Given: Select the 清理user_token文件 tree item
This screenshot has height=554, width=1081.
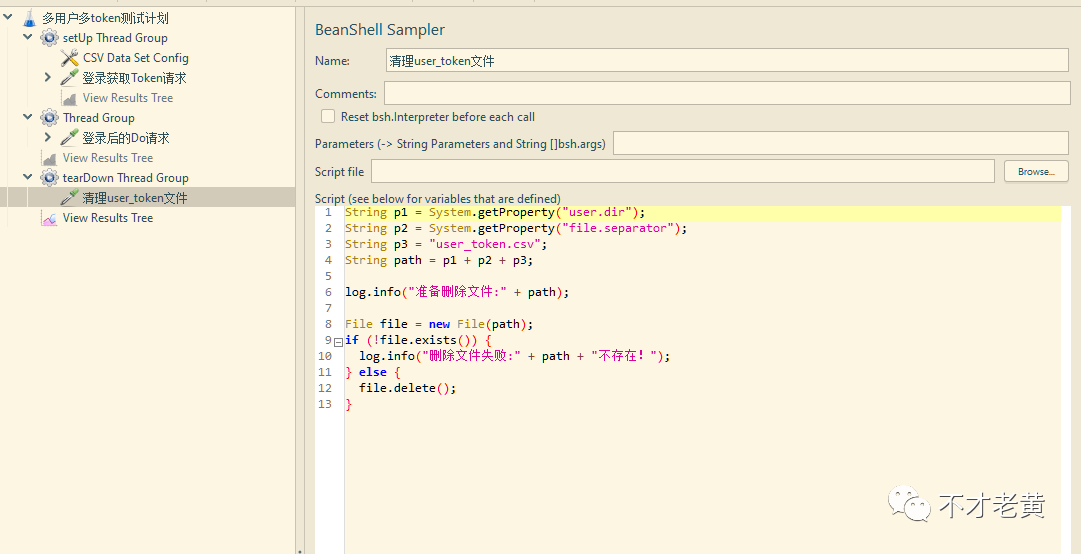Looking at the screenshot, I should pos(135,198).
